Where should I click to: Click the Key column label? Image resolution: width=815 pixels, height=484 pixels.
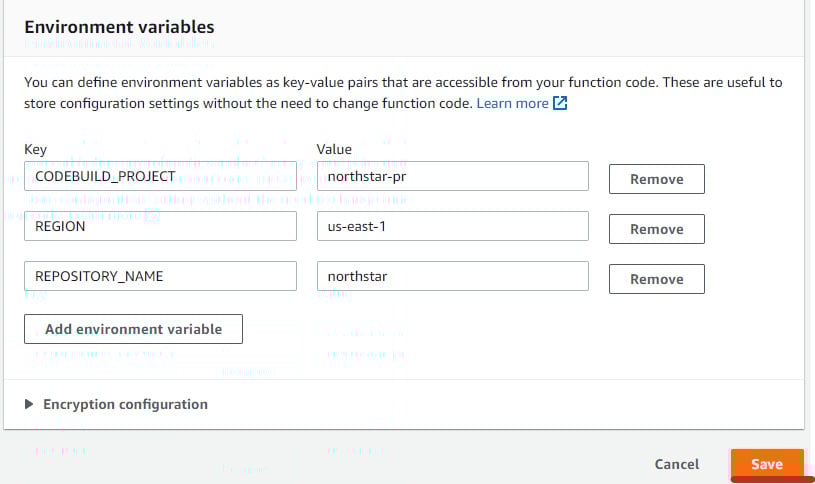tap(35, 150)
